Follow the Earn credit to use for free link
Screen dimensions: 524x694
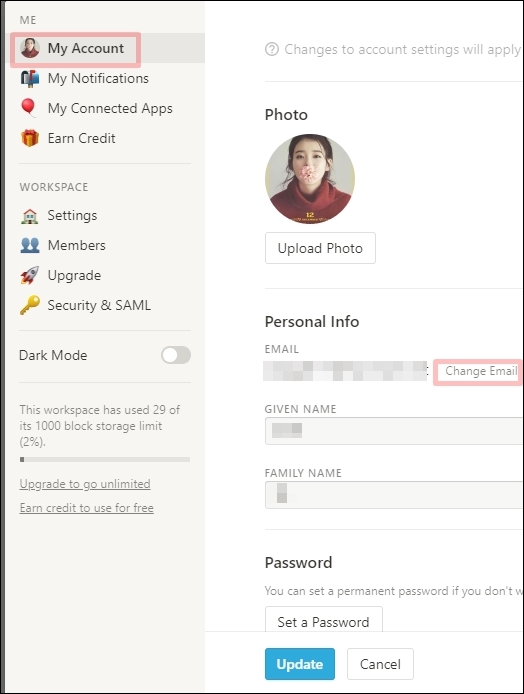87,508
